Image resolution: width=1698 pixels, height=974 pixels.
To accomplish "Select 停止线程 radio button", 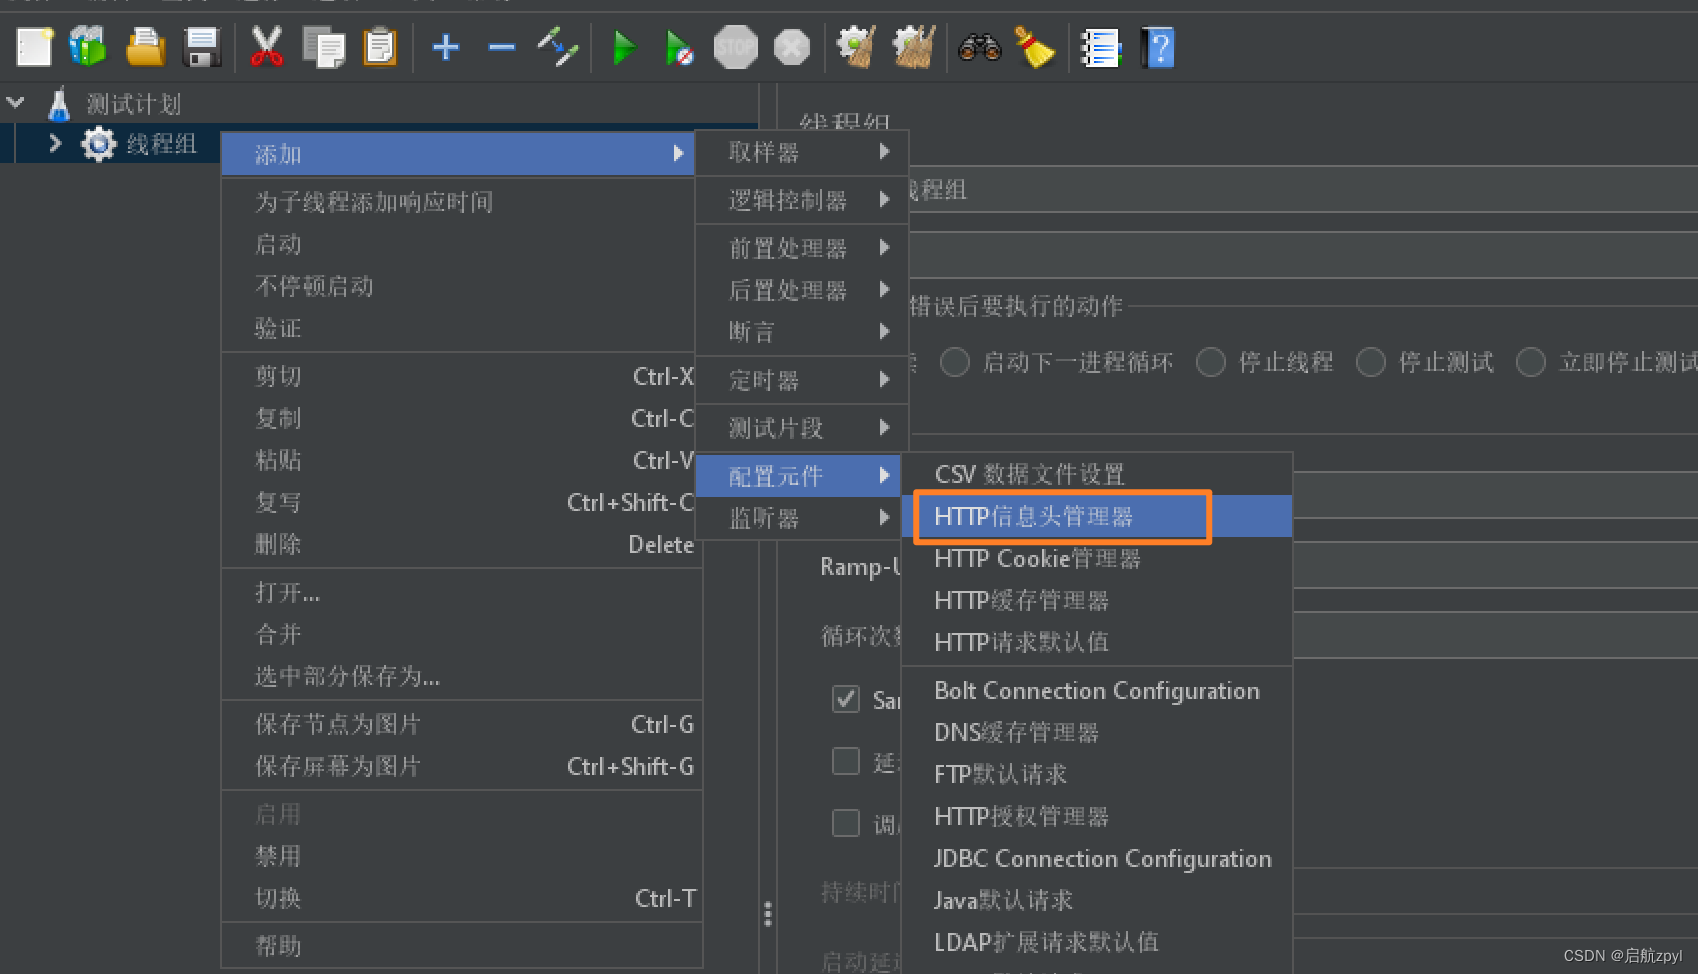I will point(1211,362).
